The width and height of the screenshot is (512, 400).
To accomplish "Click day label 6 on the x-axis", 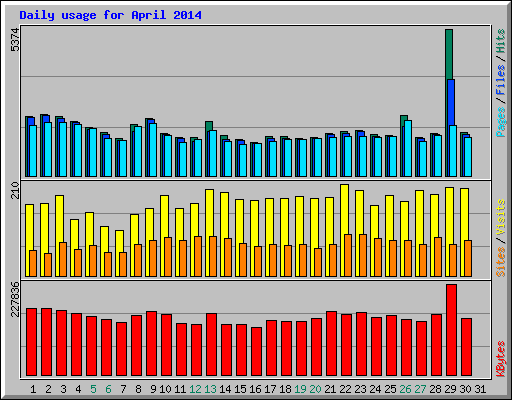I will pos(108,389).
